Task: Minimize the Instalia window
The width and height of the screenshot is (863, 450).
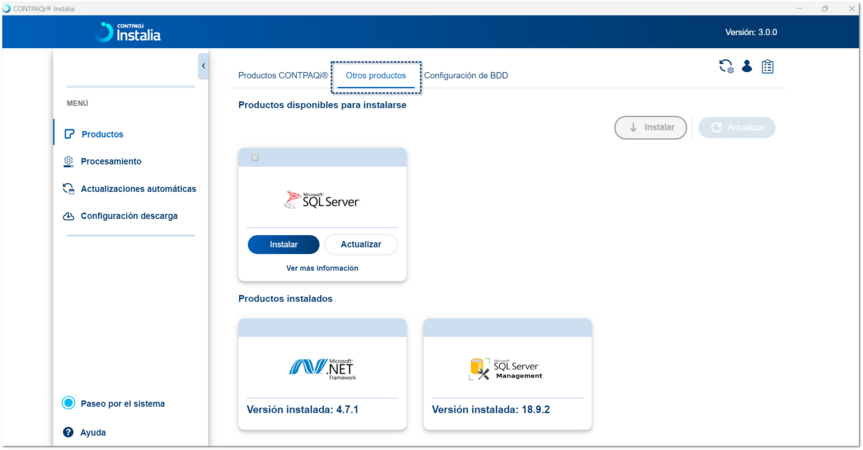Action: 799,8
